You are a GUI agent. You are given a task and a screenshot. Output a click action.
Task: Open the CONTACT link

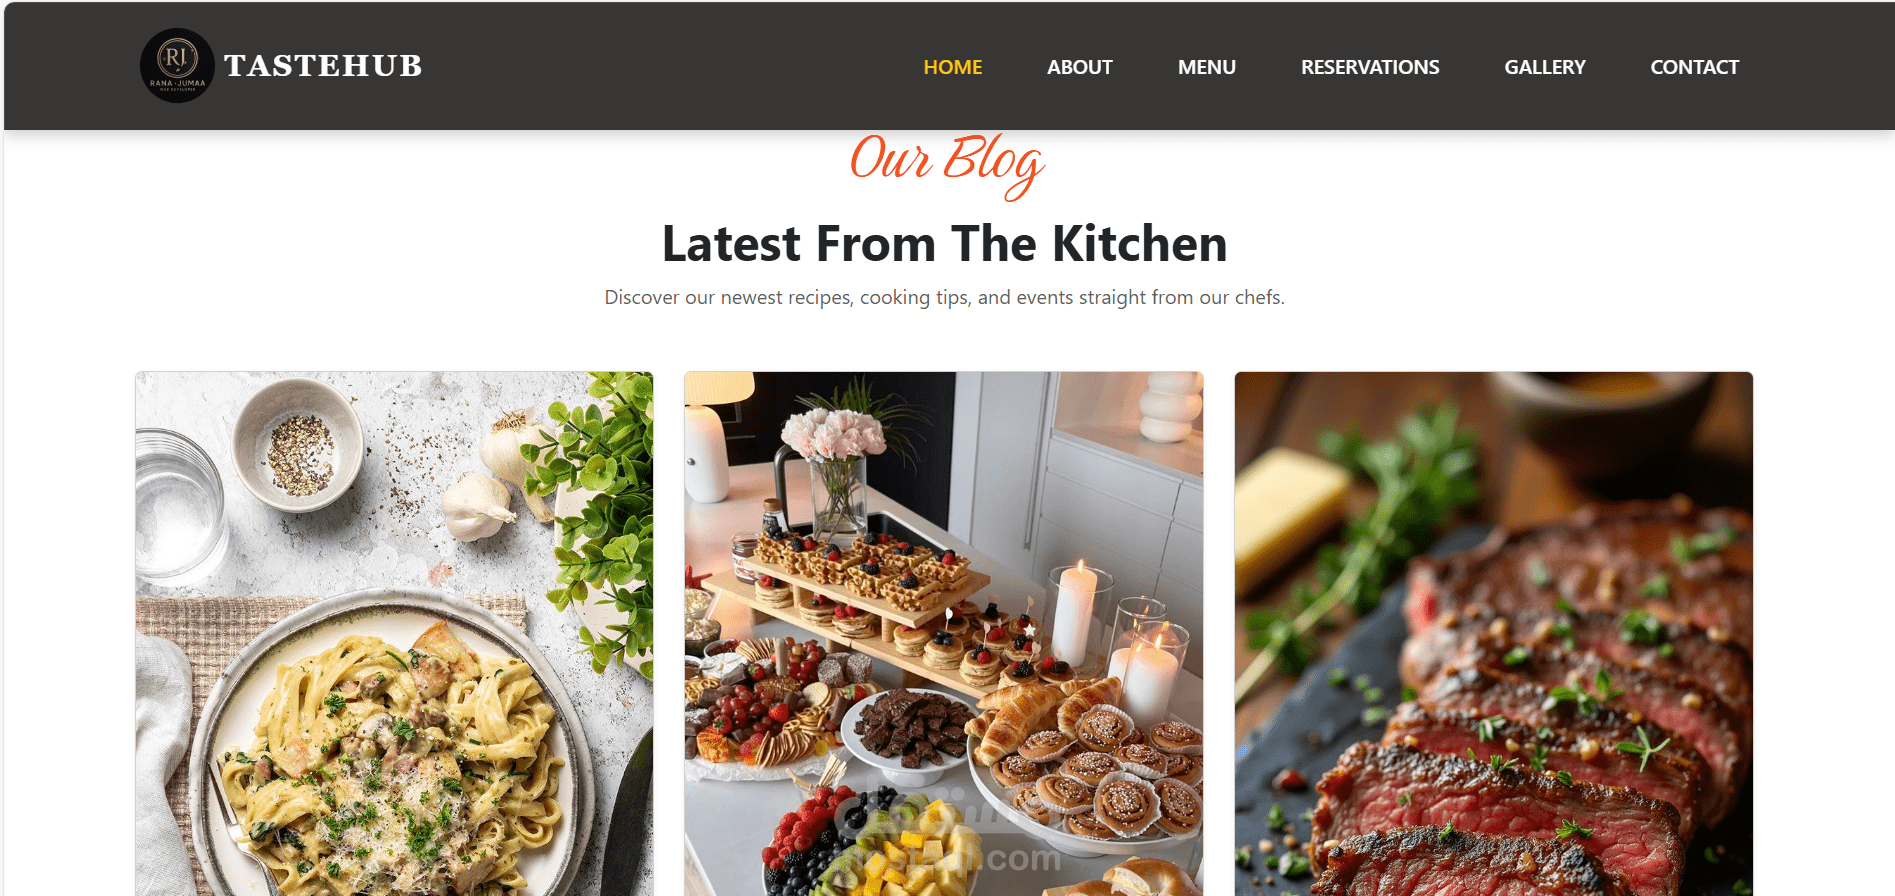(1694, 67)
